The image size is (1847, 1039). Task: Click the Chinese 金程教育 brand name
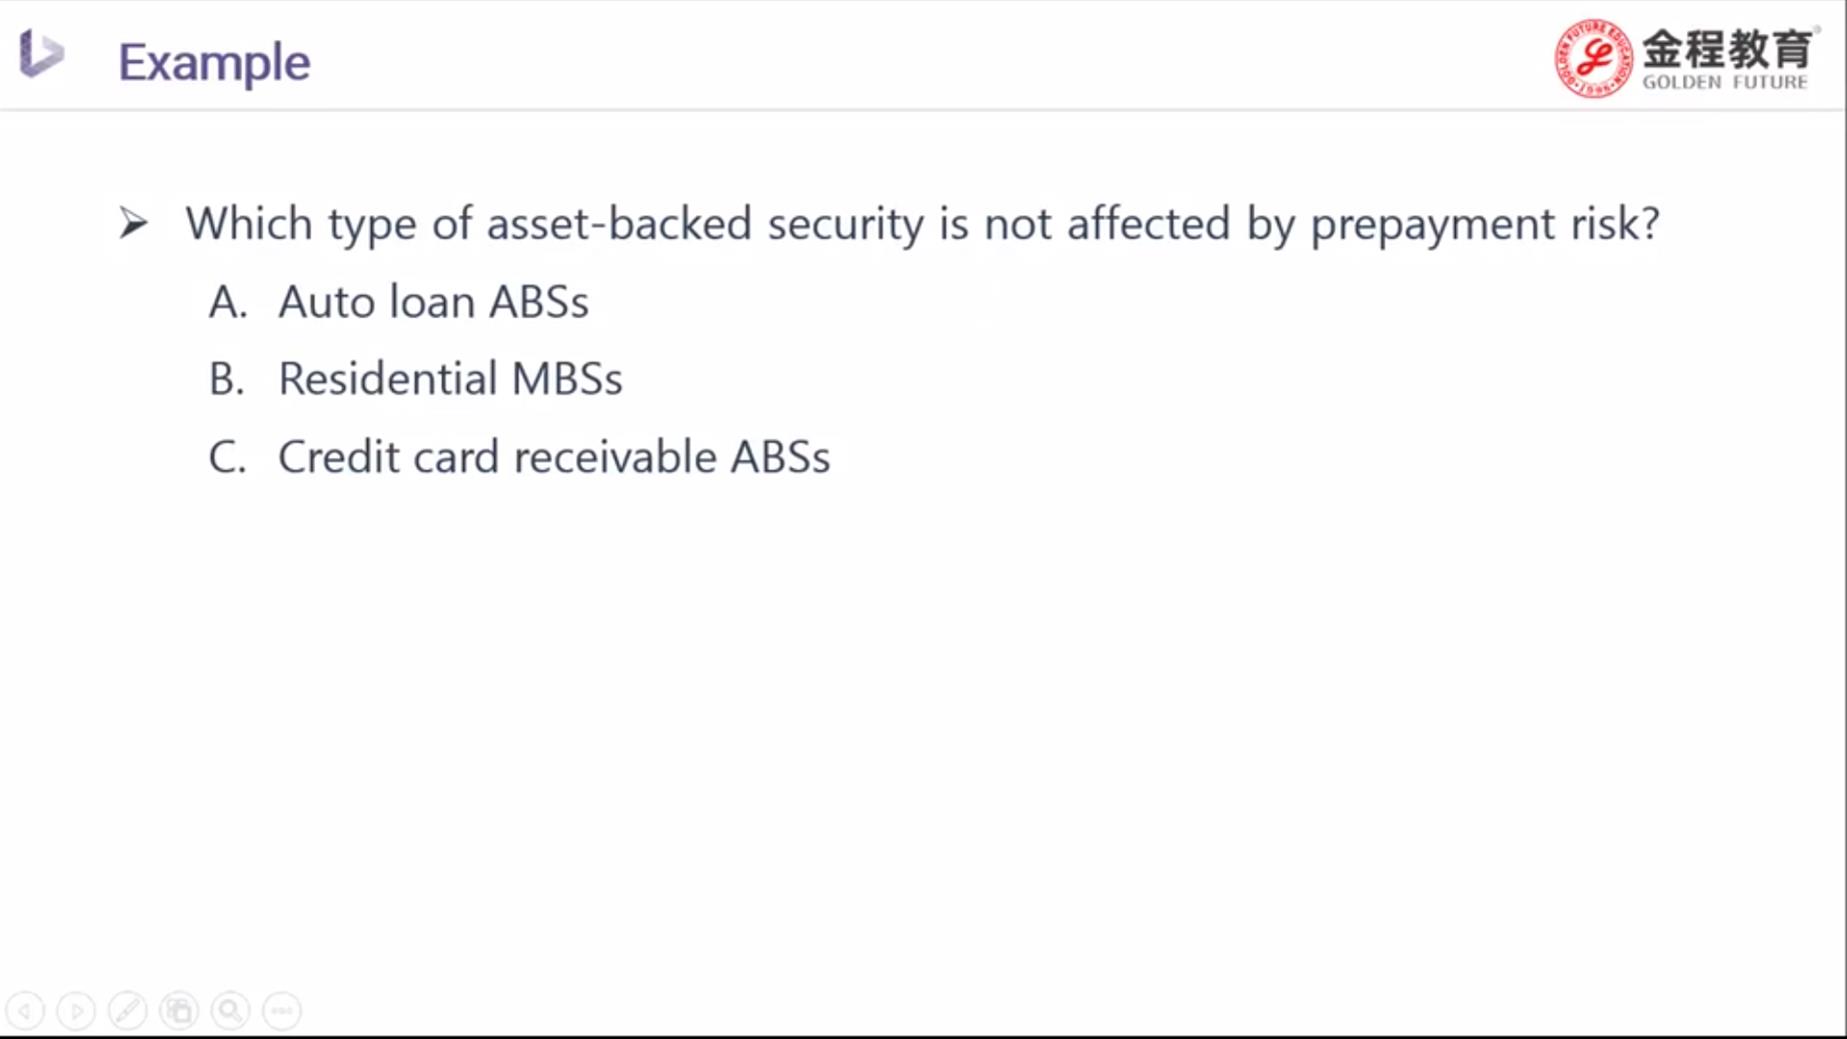tap(1727, 48)
